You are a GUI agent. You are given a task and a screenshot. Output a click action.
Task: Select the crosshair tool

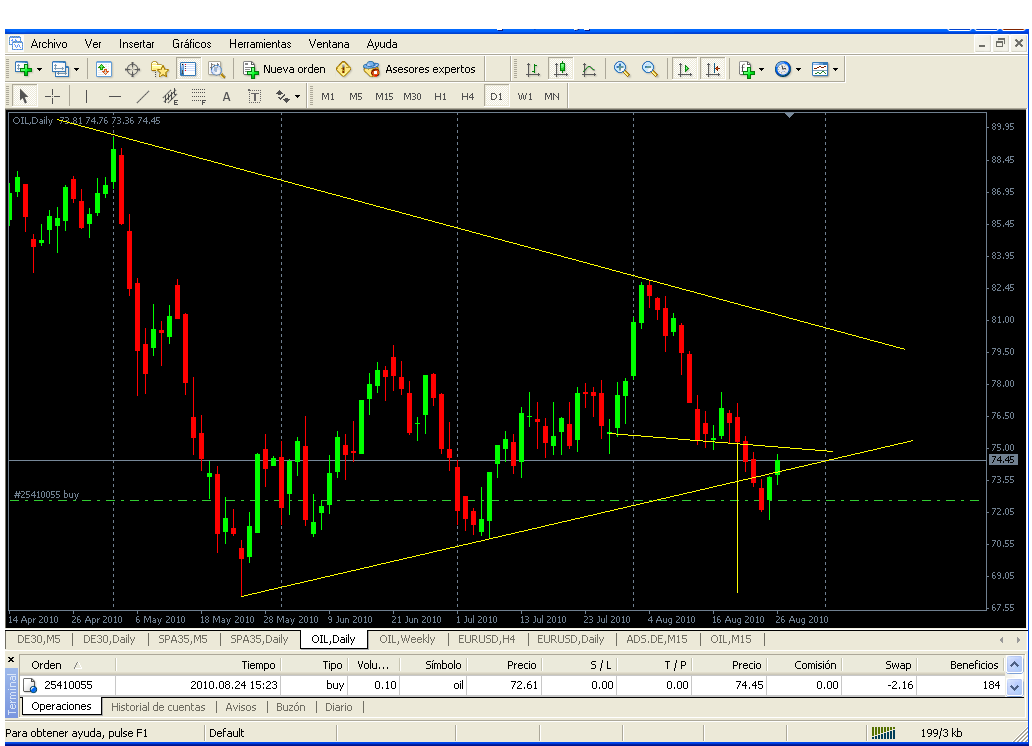click(53, 97)
